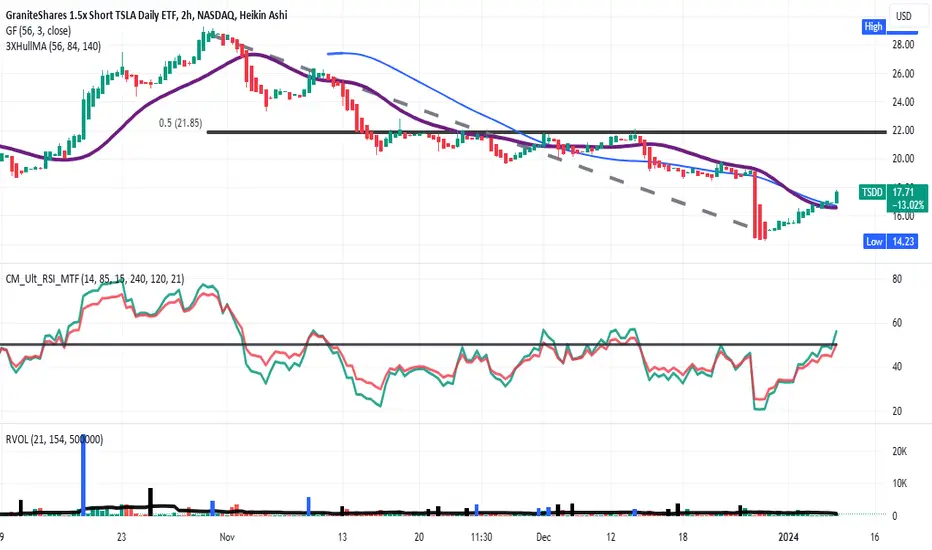Click the 18 date on the time axis
The width and height of the screenshot is (932, 550).
[683, 537]
